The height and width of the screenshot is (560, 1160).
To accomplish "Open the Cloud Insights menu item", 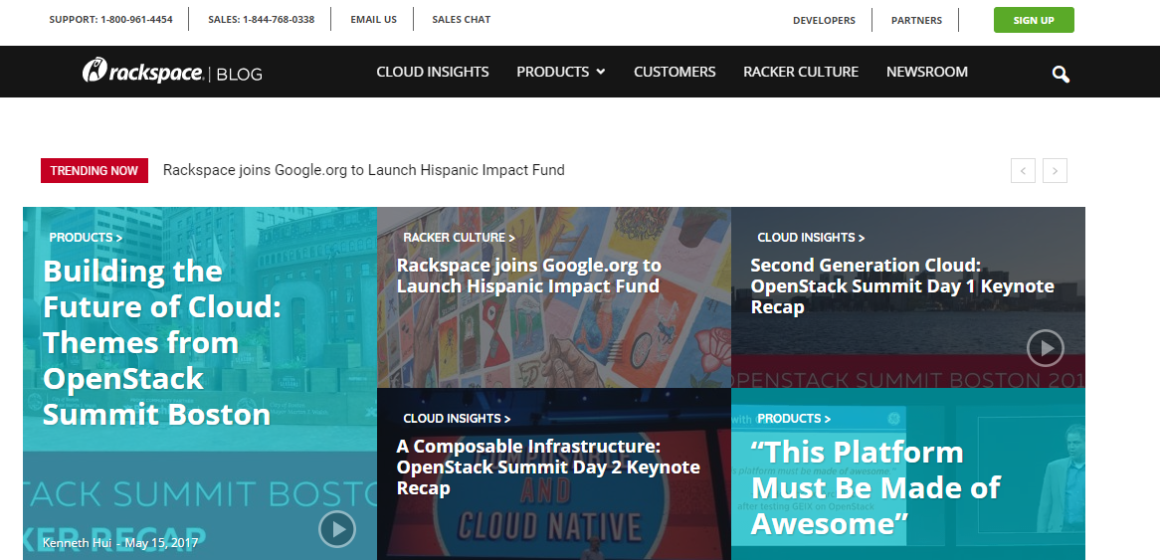I will pos(433,72).
